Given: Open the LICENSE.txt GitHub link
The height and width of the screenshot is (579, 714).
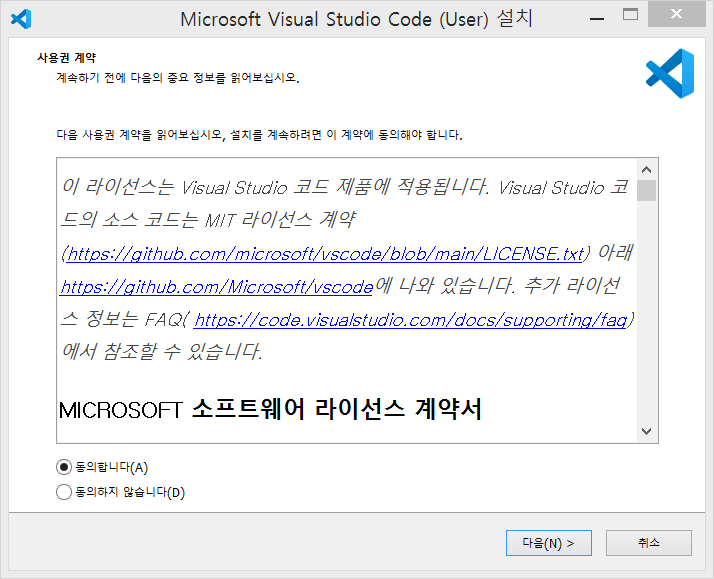Looking at the screenshot, I should point(325,254).
